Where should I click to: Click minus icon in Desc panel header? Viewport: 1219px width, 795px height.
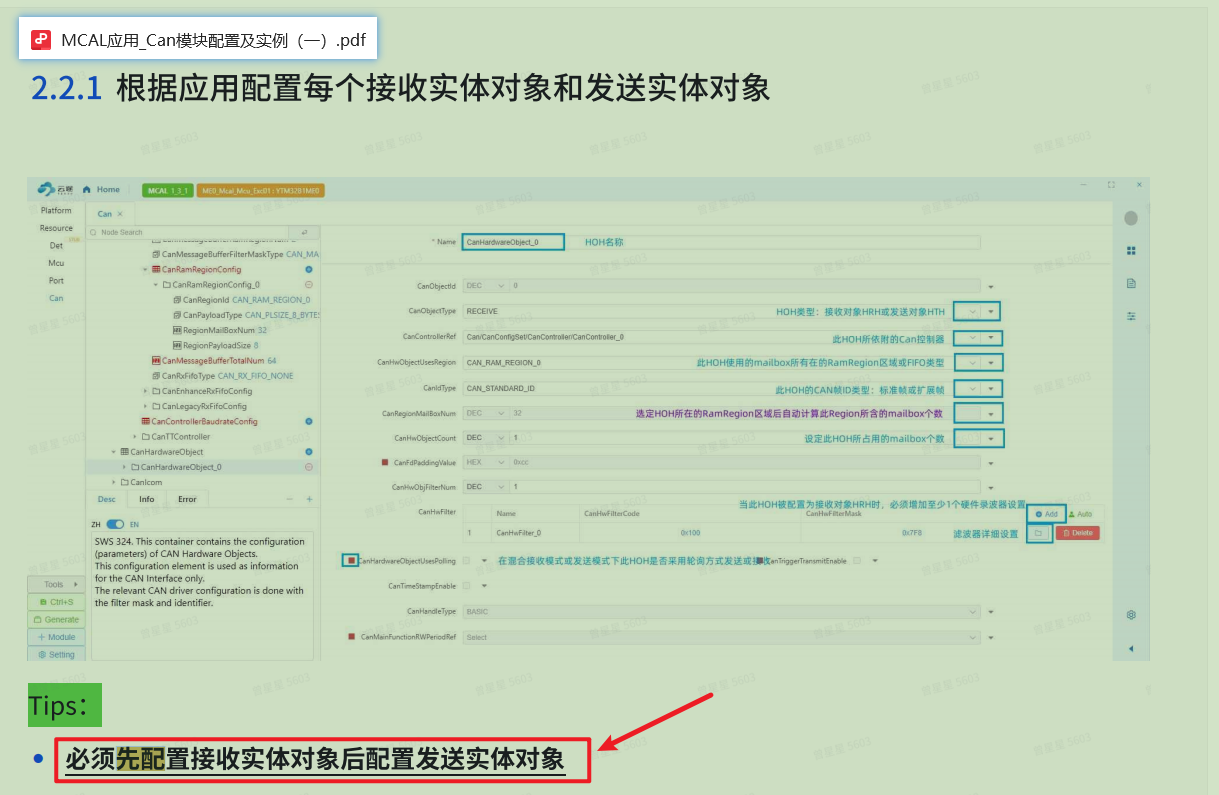(x=290, y=499)
